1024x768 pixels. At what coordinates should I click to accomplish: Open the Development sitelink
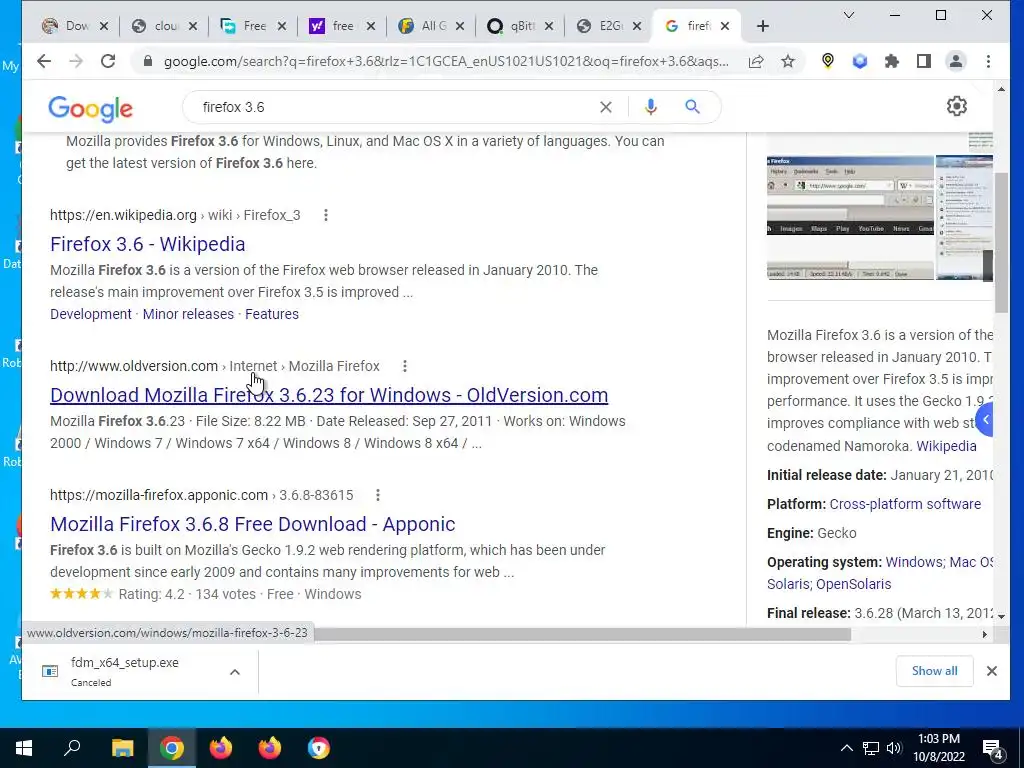(91, 314)
